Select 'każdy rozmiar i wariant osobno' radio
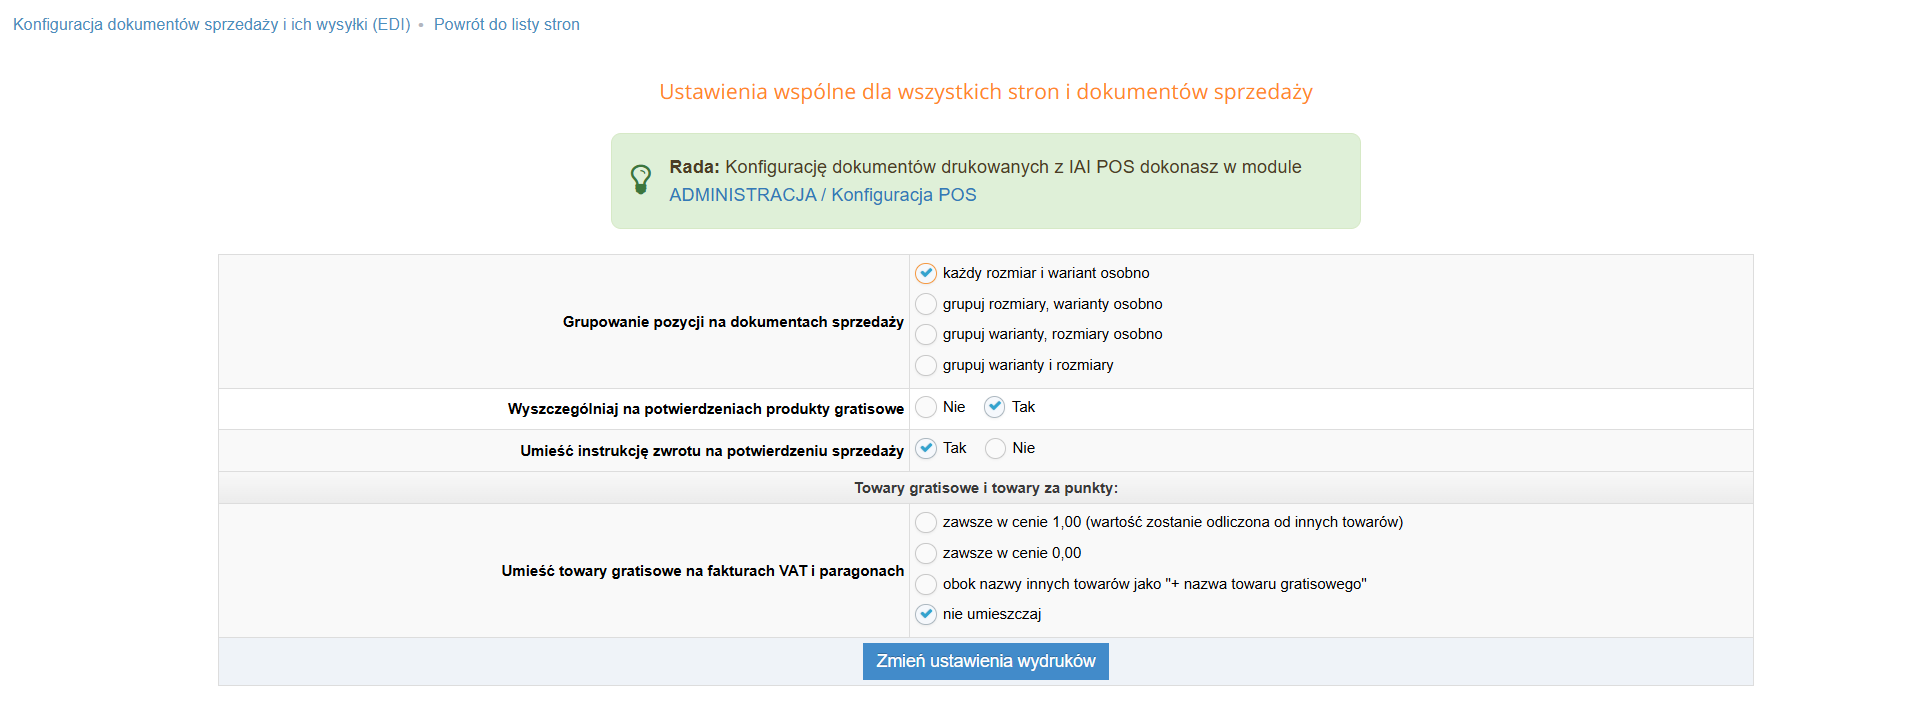1923x710 pixels. pos(926,273)
